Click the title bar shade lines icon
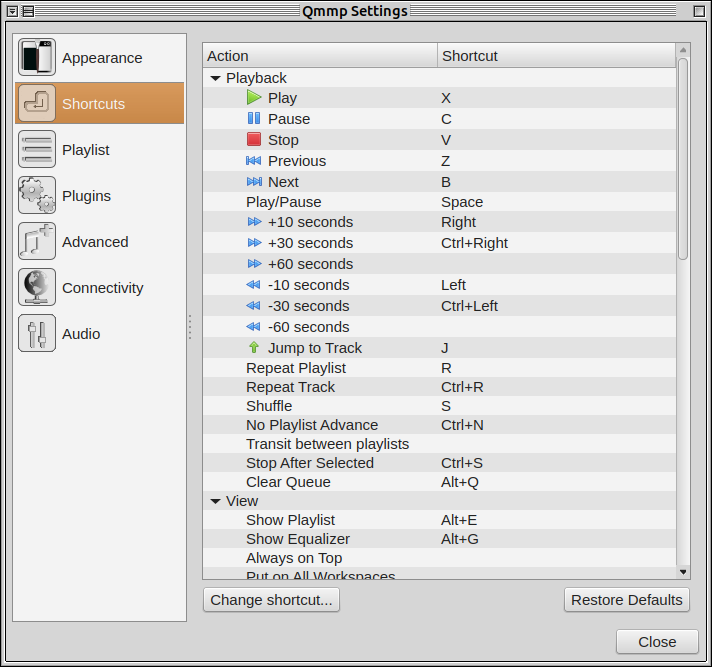This screenshot has height=667, width=712. pos(28,11)
